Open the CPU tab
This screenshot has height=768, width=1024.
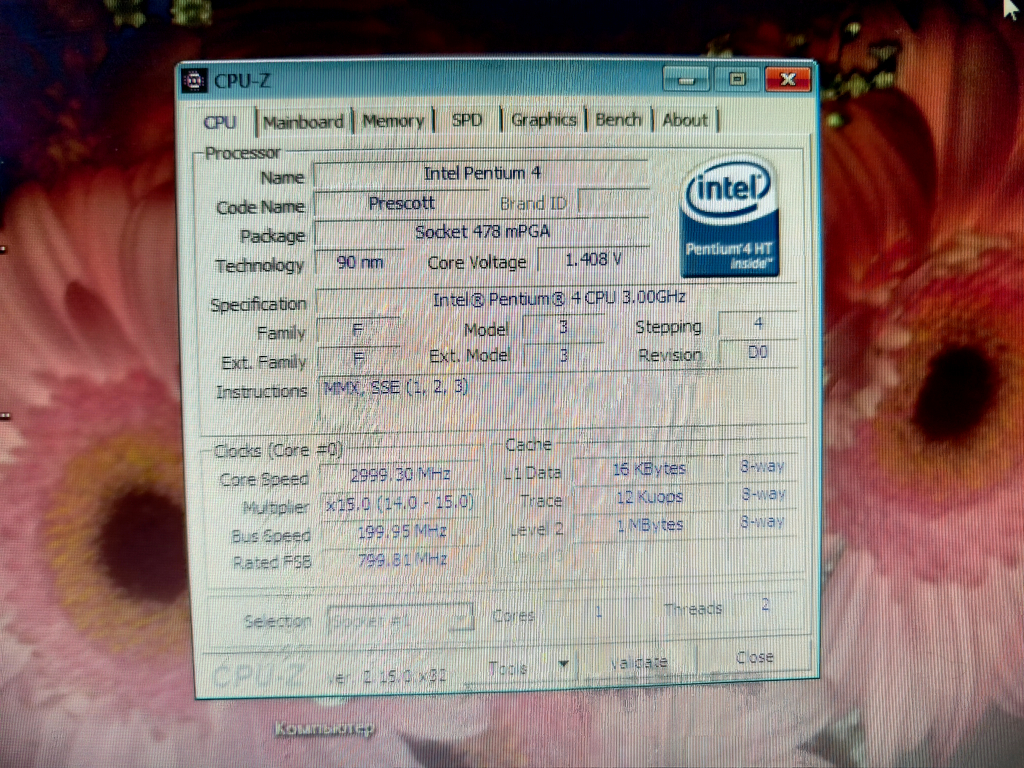click(x=220, y=122)
